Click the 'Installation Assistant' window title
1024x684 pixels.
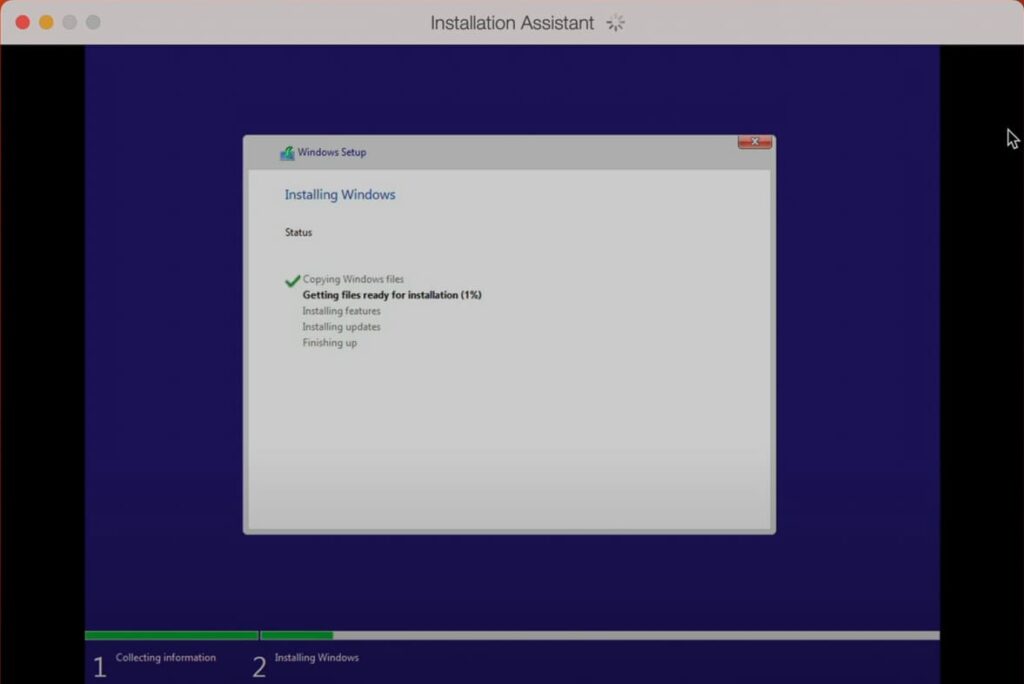[511, 22]
